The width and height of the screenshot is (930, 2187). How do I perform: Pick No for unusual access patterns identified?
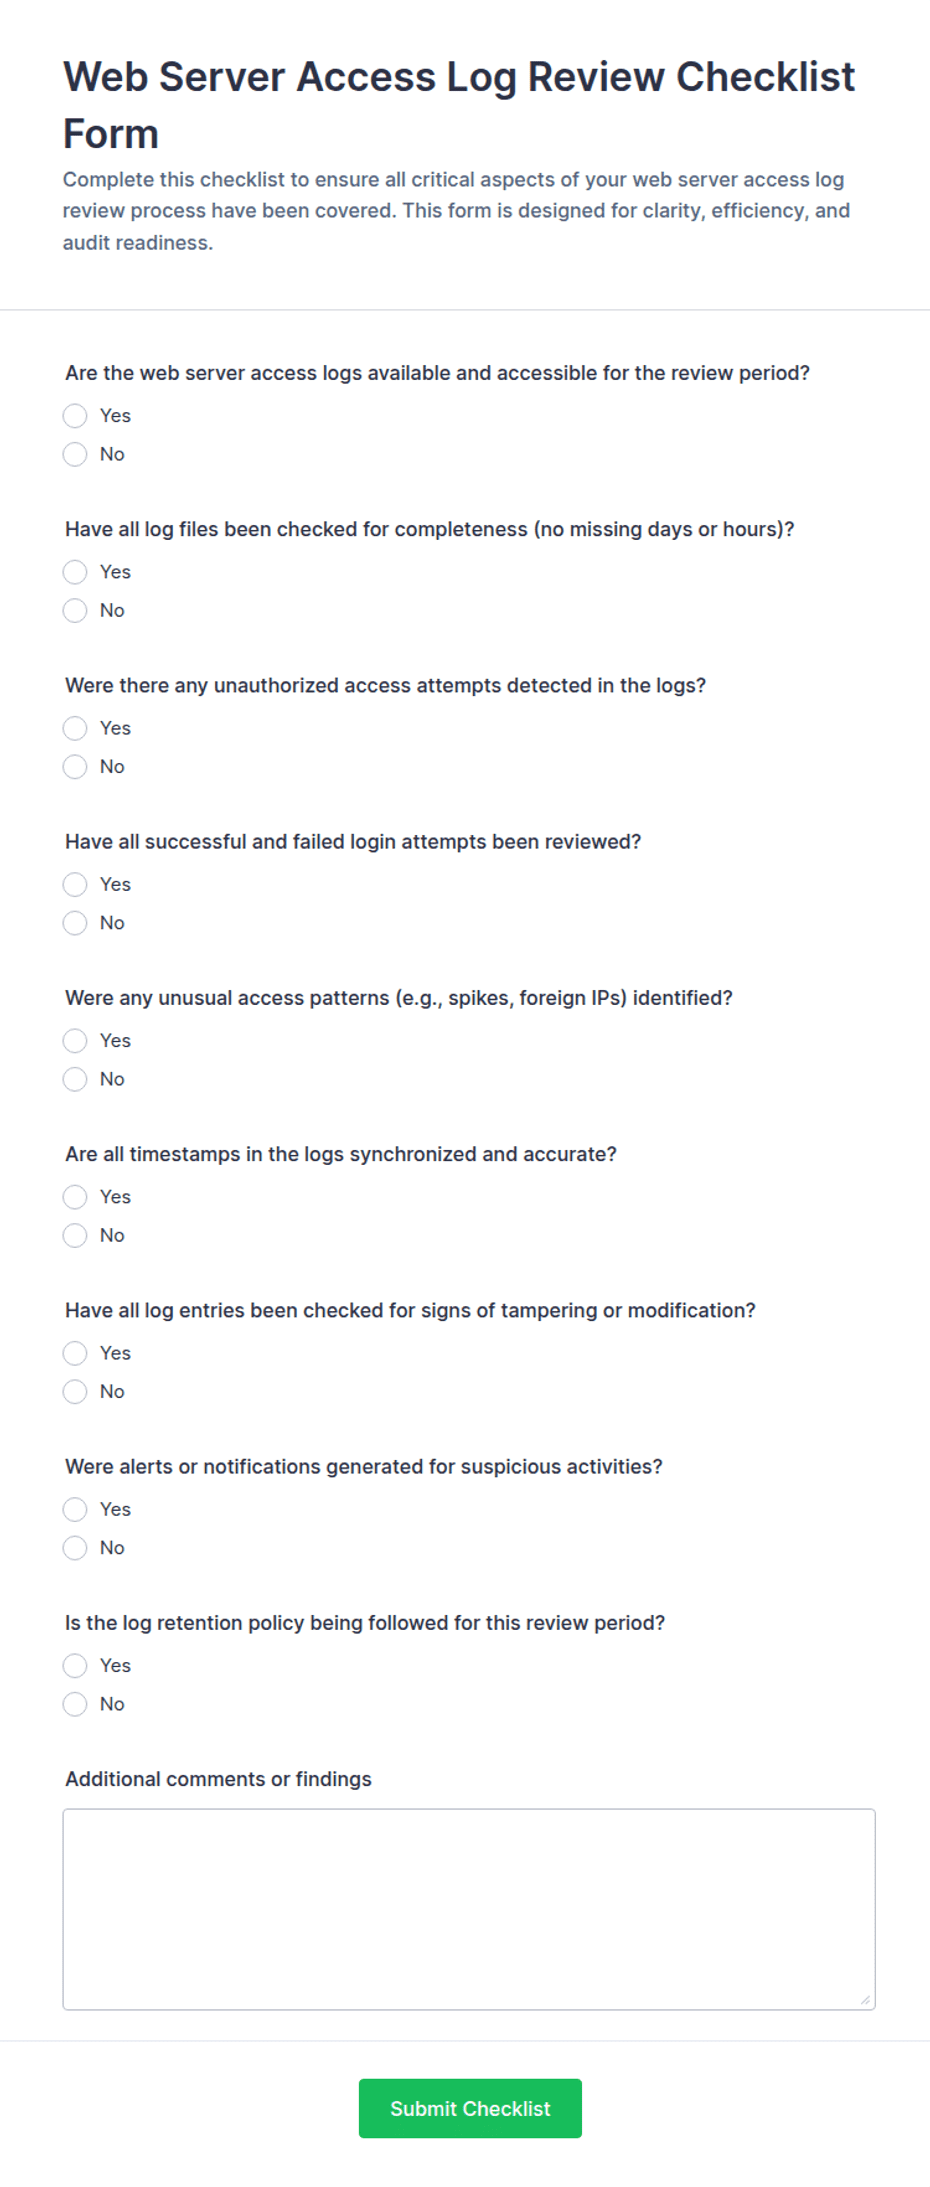[75, 1079]
